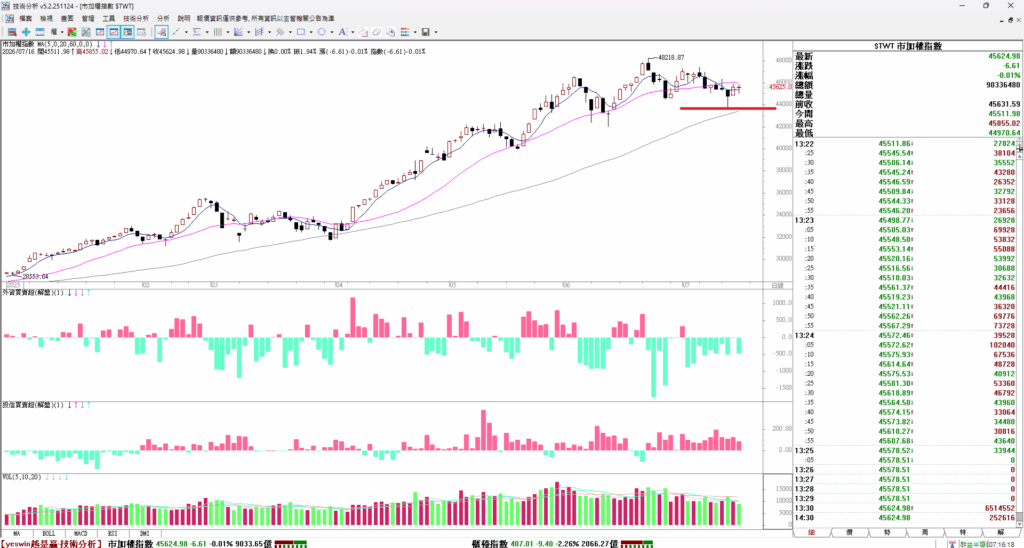This screenshot has height=548, width=1024.
Task: Select the parallel channel lines tool
Action: point(259,31)
